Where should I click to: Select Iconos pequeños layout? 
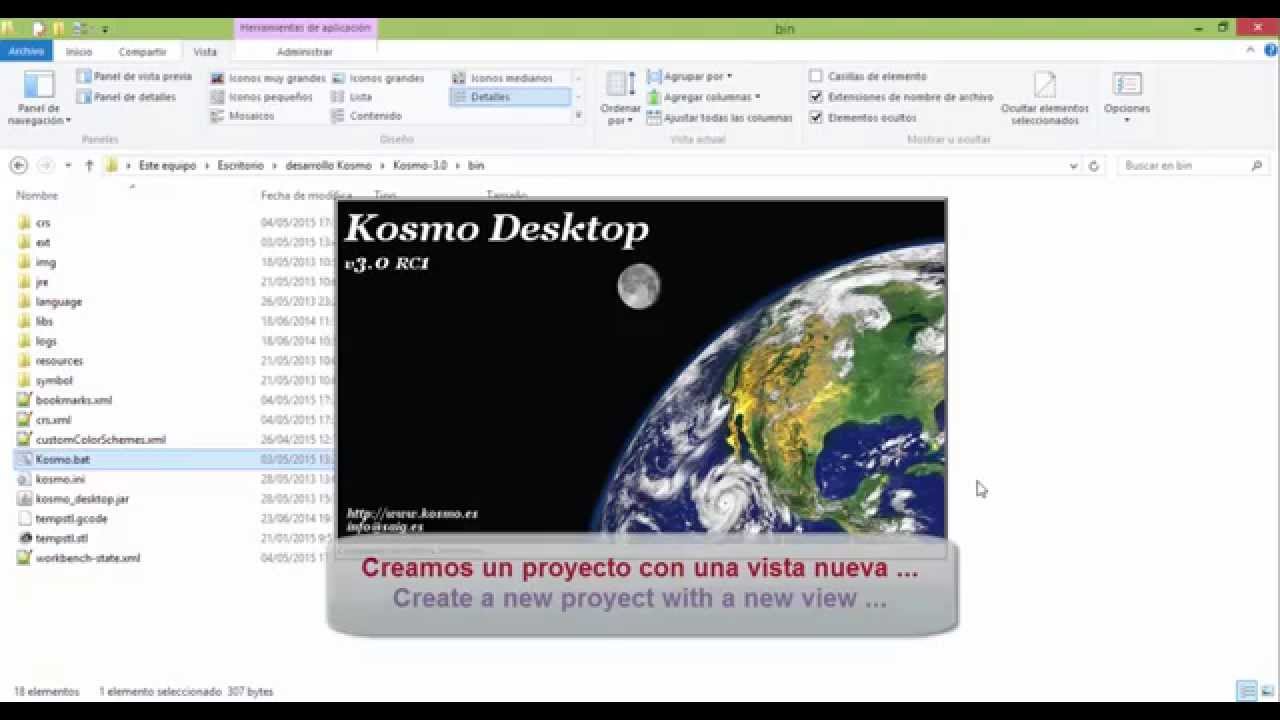click(262, 97)
